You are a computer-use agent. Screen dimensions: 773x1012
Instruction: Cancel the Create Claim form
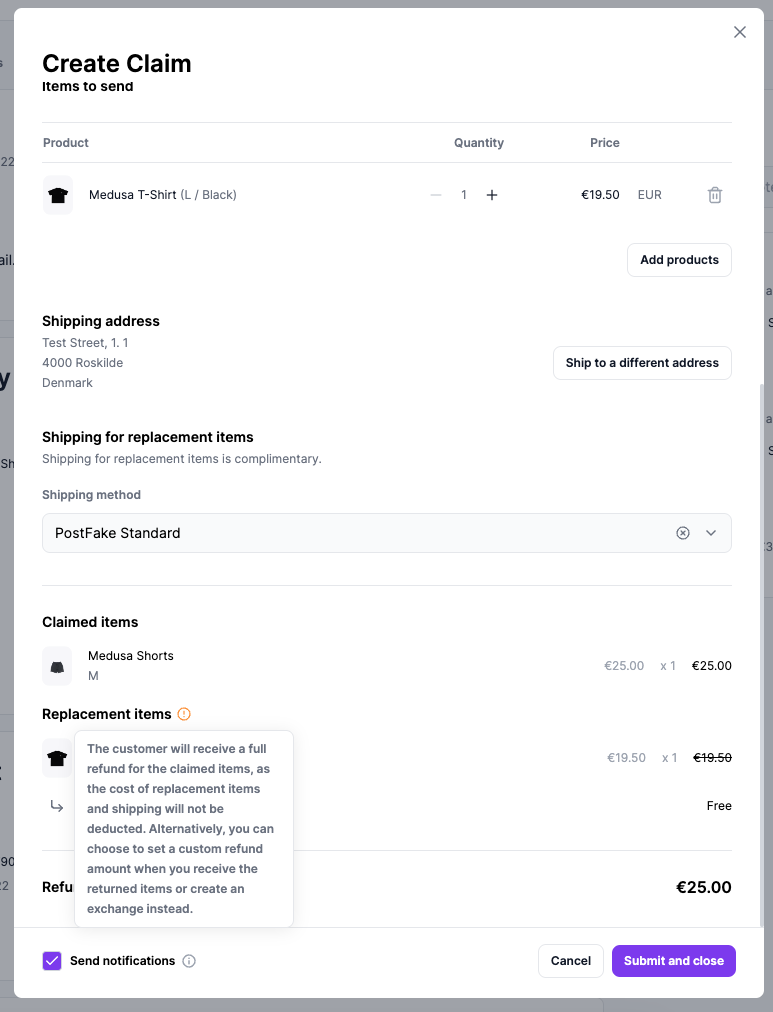pyautogui.click(x=570, y=961)
